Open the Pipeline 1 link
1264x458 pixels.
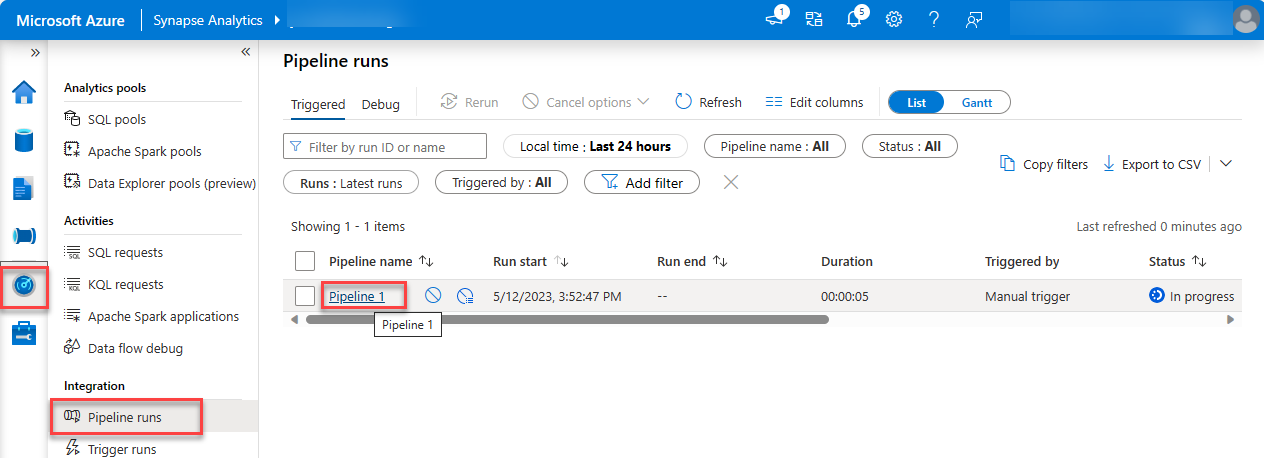coord(357,296)
